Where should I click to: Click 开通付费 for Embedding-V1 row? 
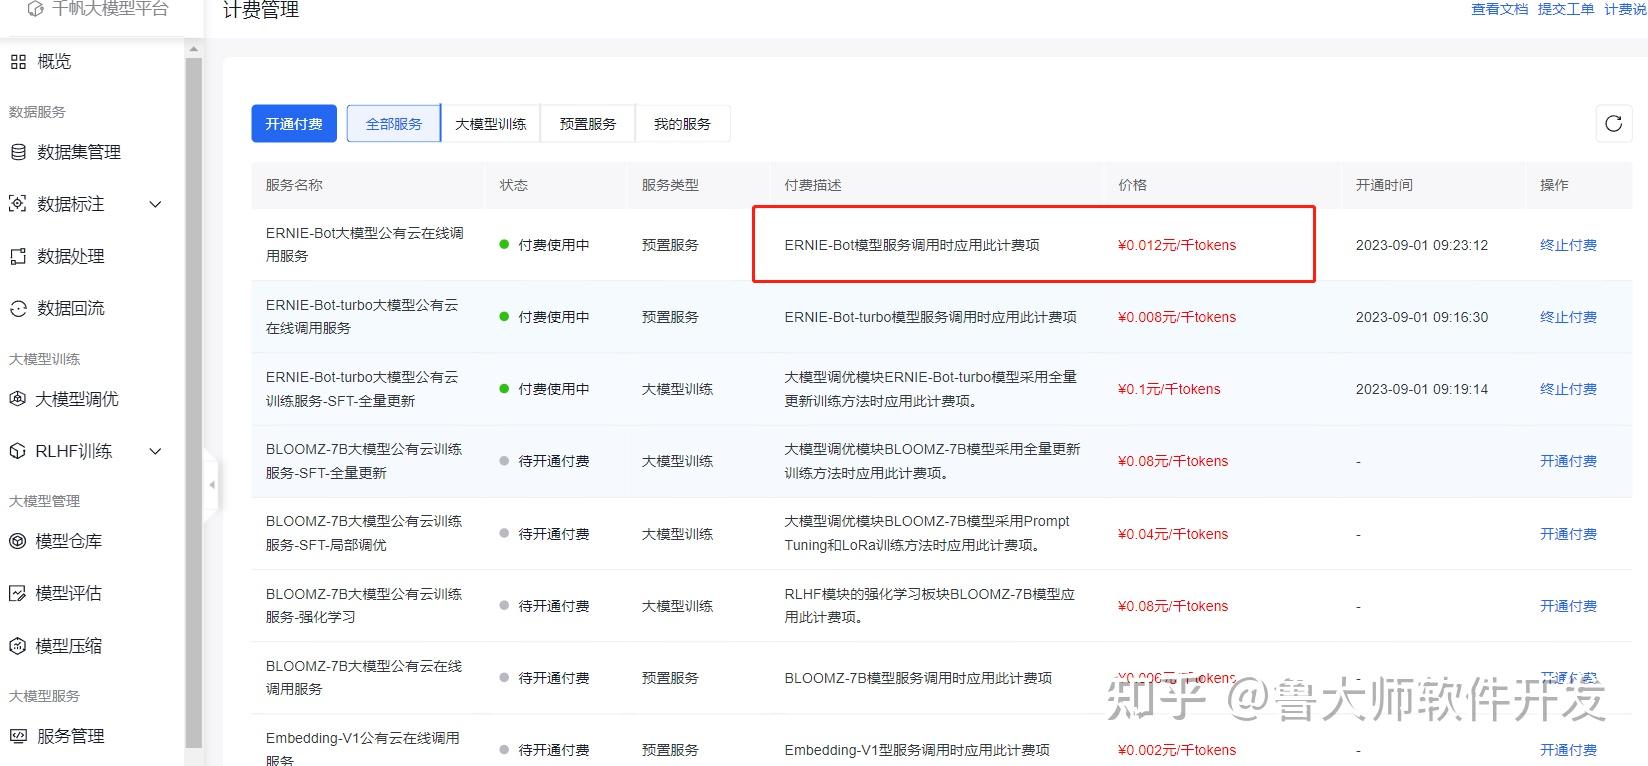1568,750
